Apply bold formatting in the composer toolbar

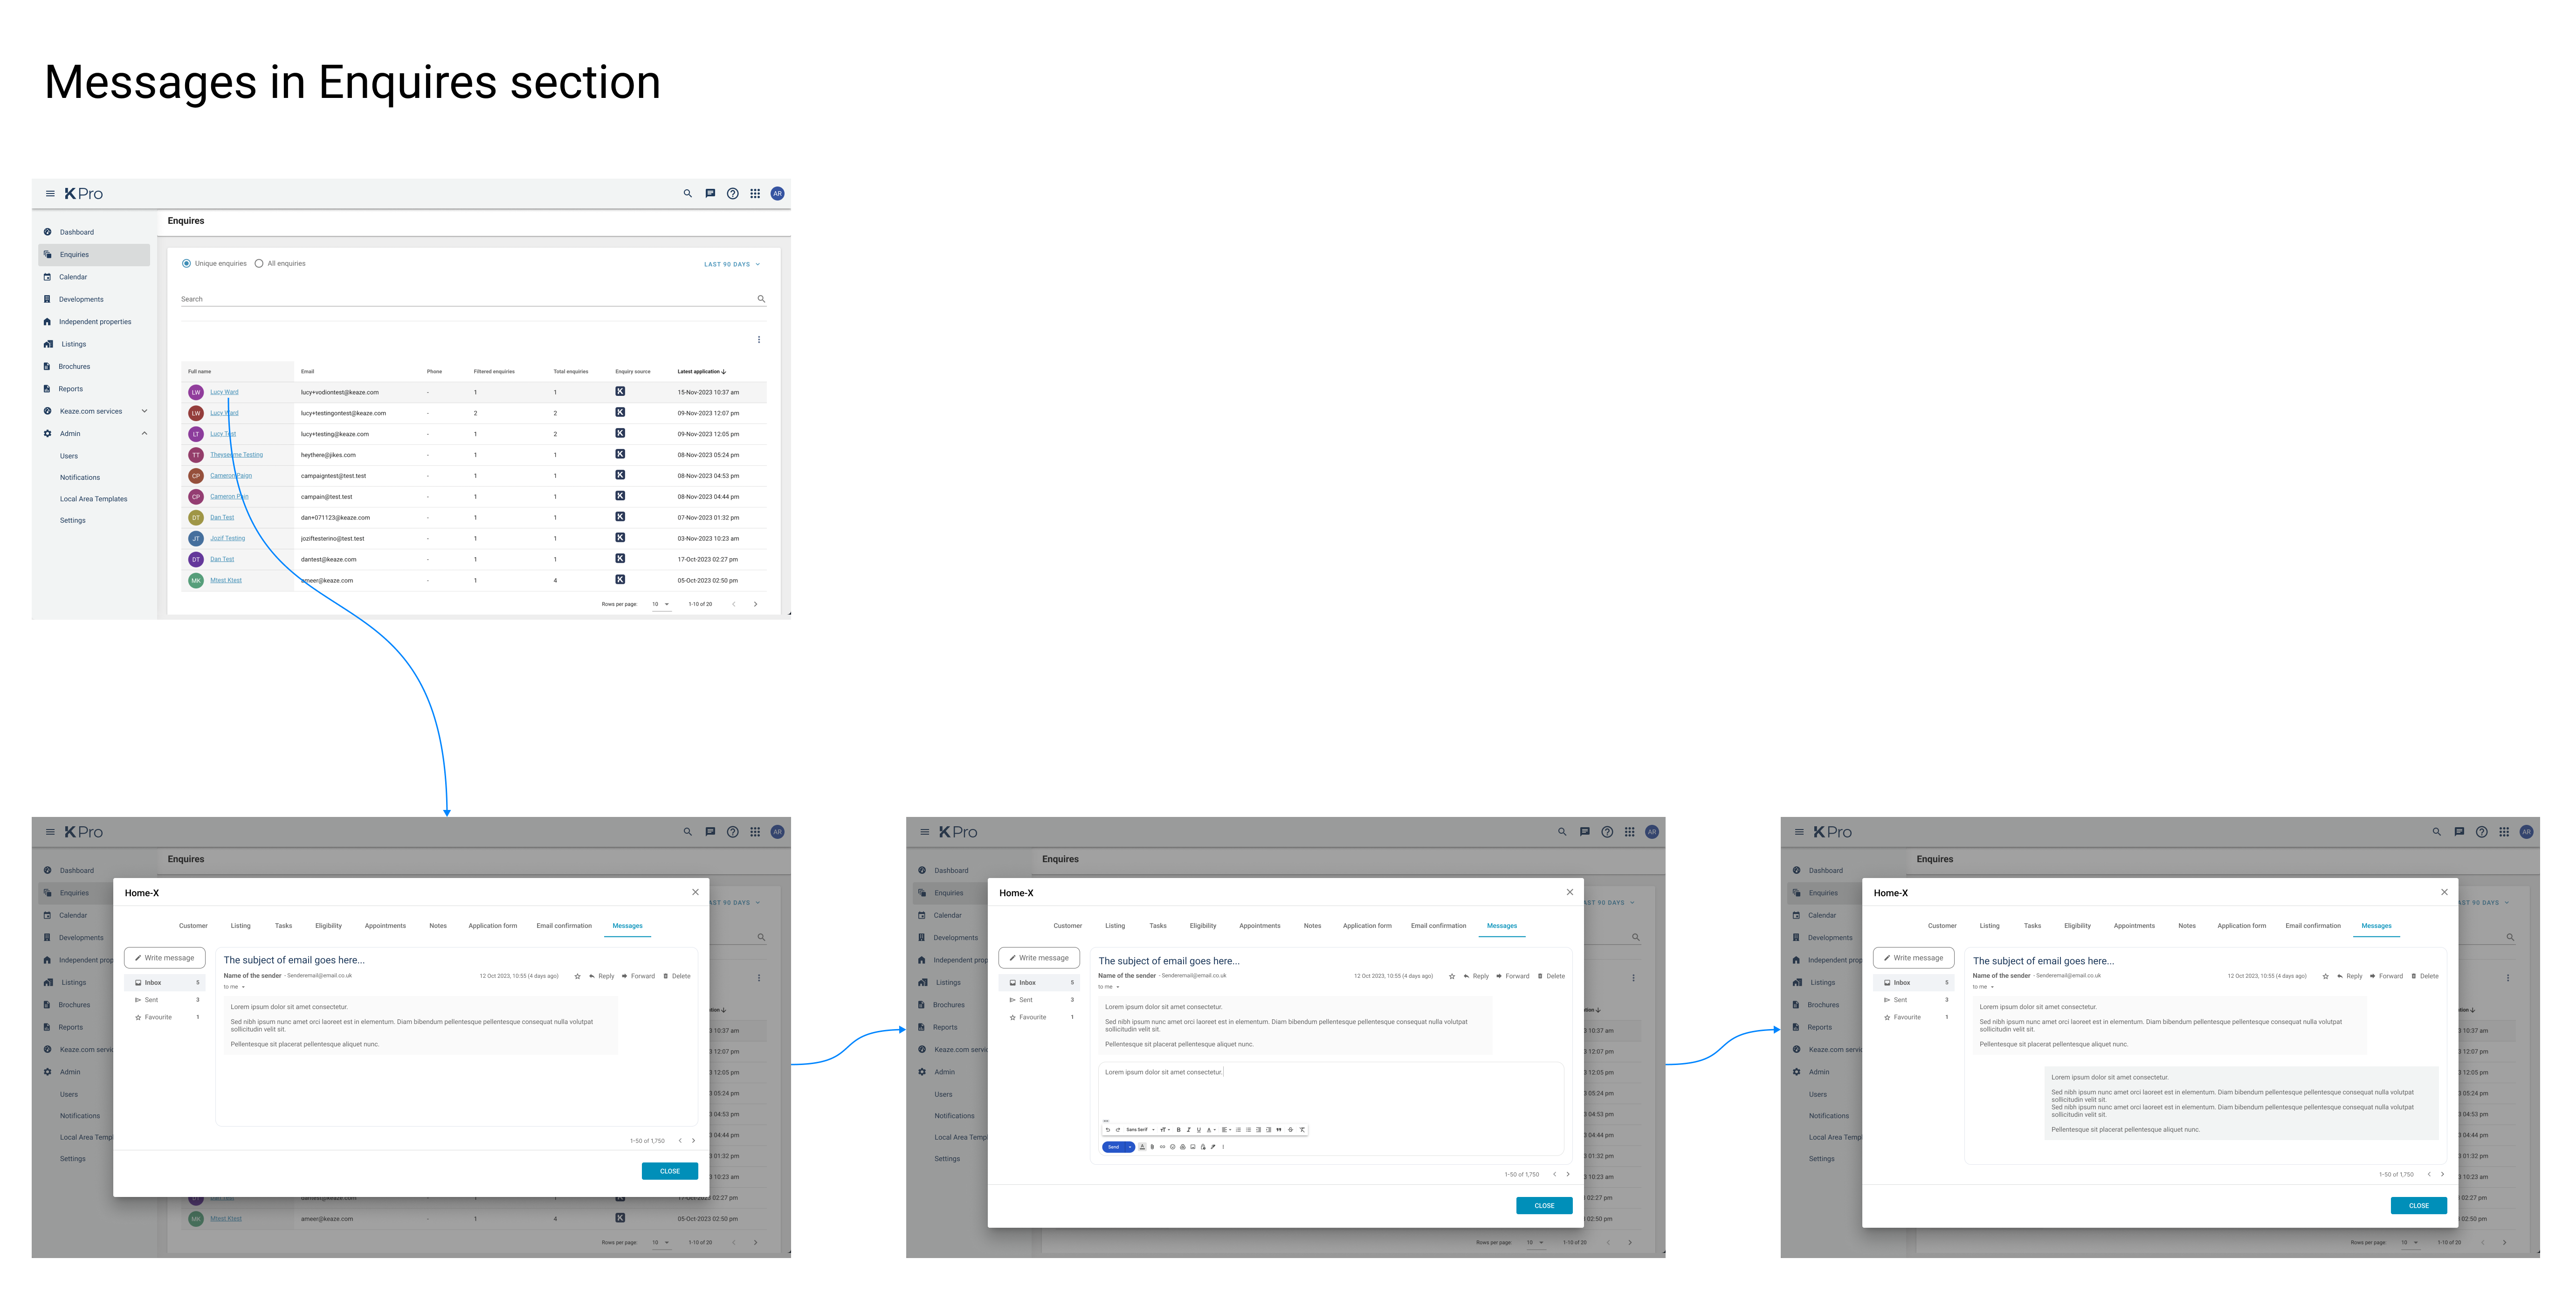coord(1179,1130)
